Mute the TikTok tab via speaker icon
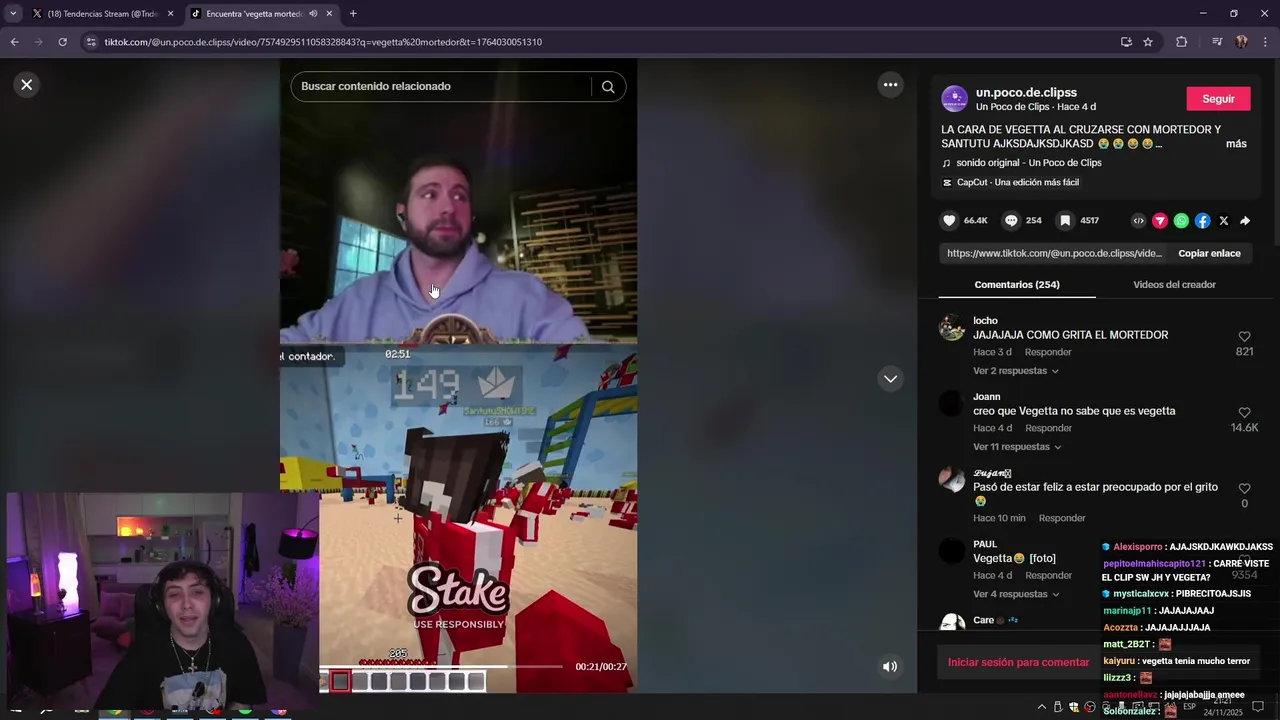This screenshot has height=720, width=1280. pos(313,14)
